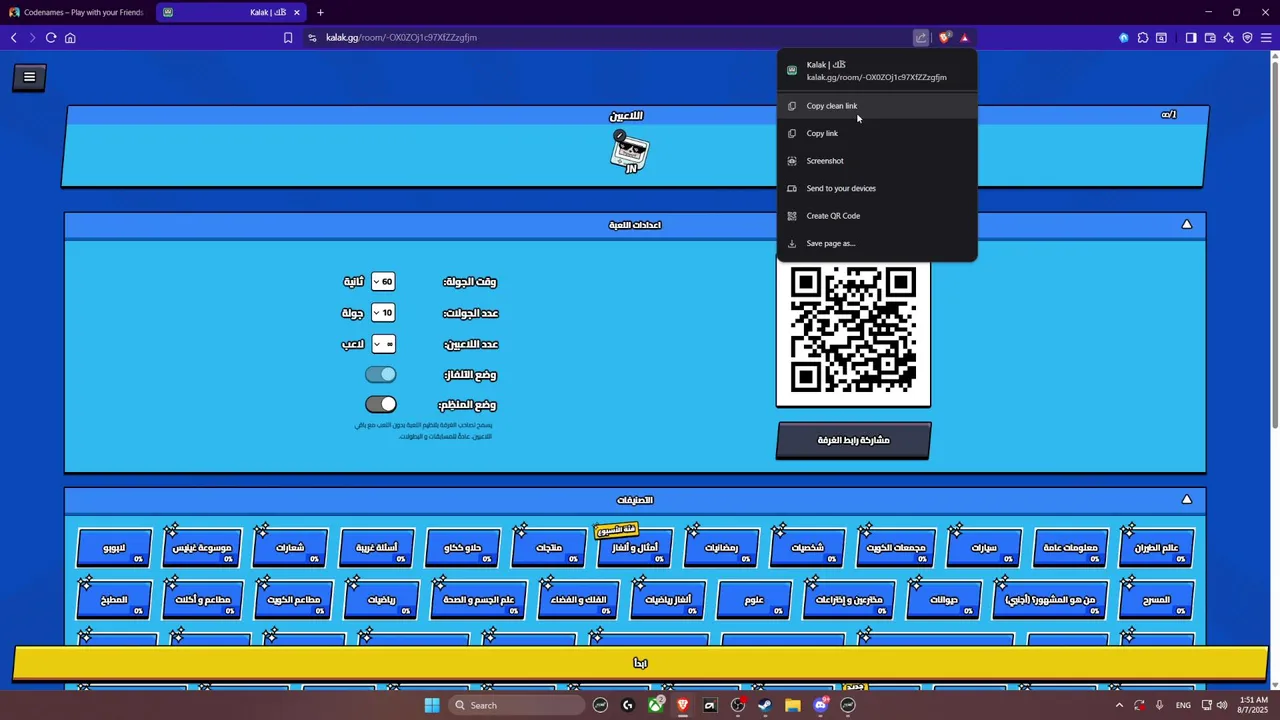Open the round time dropdown showing 60
The height and width of the screenshot is (720, 1280).
(383, 282)
